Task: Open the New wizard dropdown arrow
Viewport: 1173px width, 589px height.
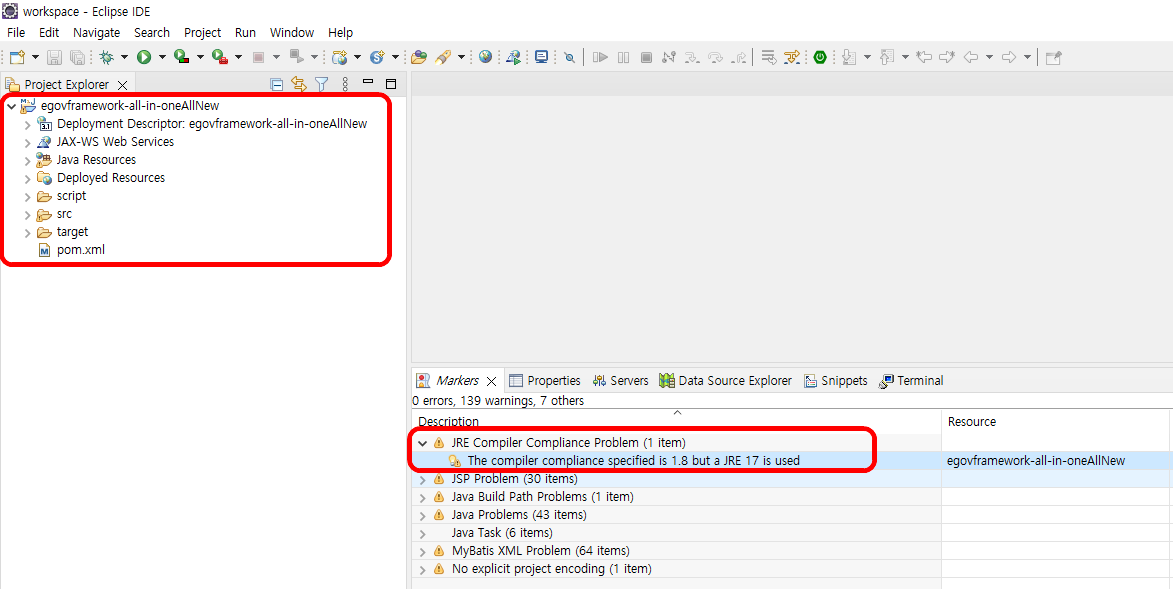Action: [x=35, y=57]
